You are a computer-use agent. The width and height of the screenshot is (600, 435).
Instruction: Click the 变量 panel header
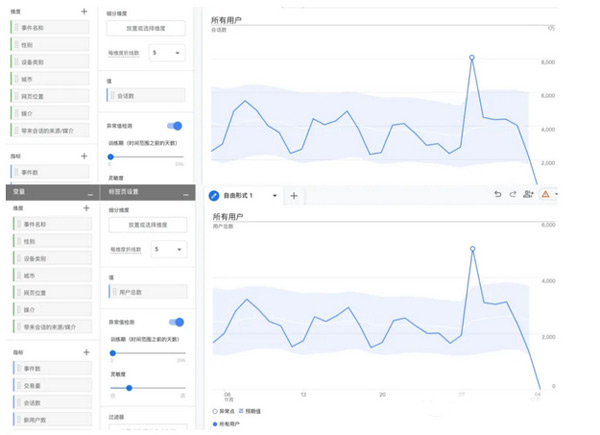pos(40,192)
